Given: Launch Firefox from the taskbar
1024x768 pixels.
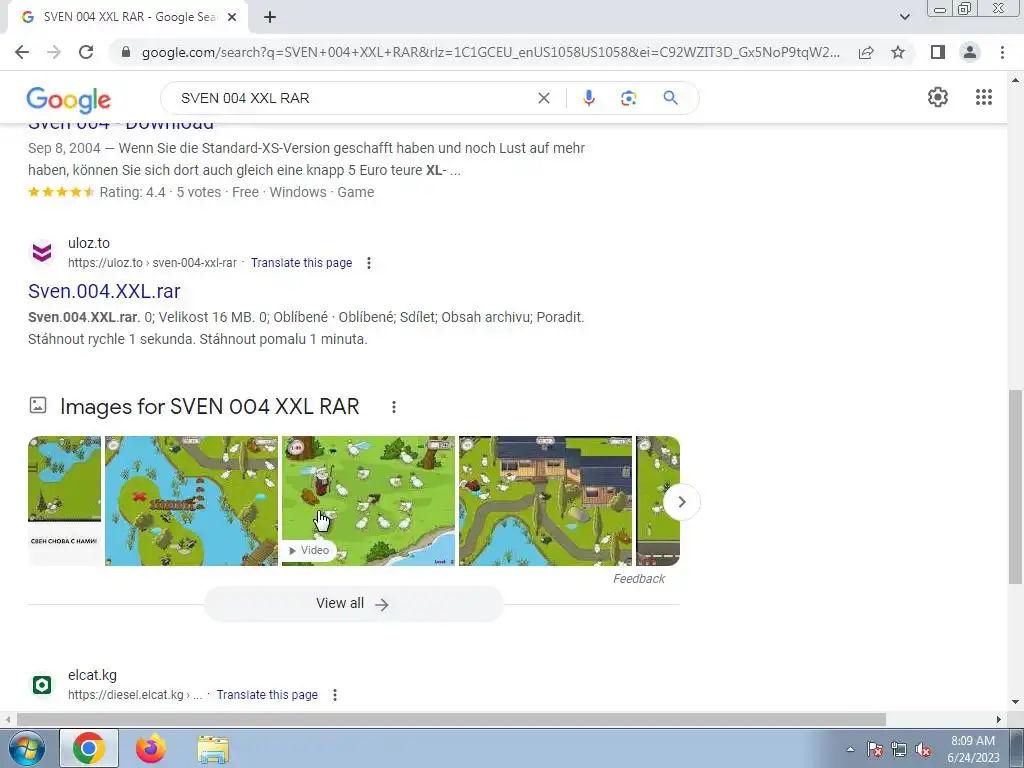Looking at the screenshot, I should (151, 748).
